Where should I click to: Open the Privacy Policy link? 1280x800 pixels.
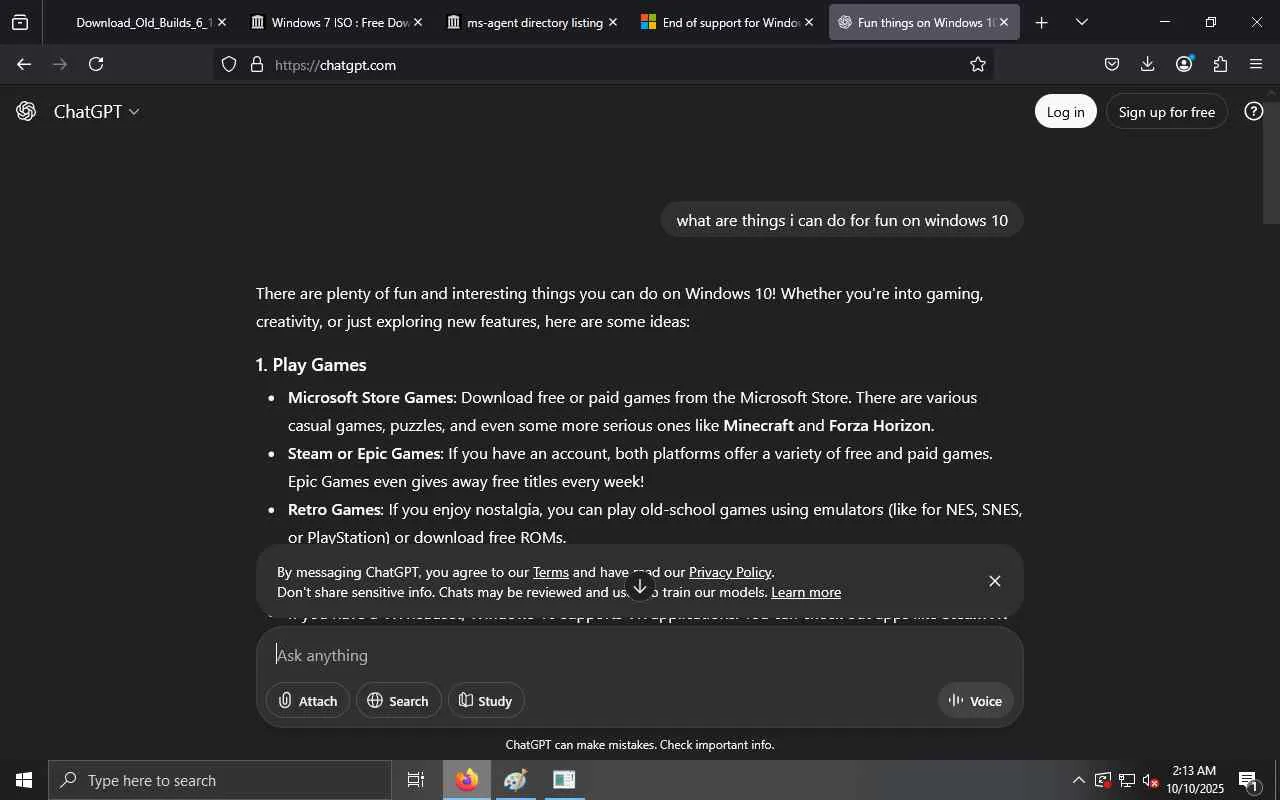pyautogui.click(x=730, y=573)
